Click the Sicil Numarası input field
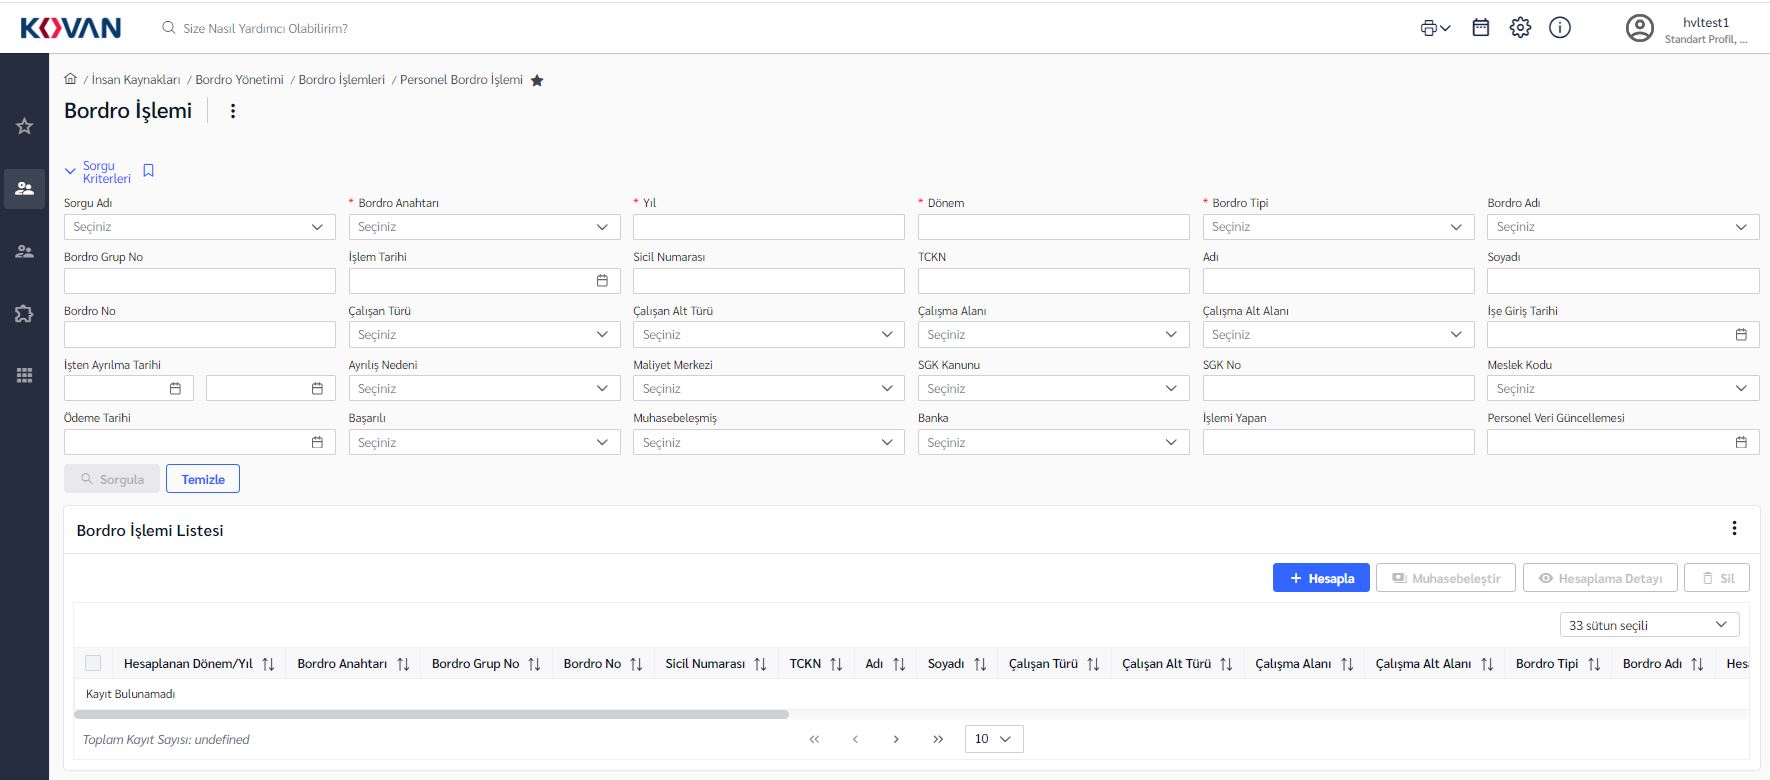Viewport: 1770px width, 780px height. point(768,281)
